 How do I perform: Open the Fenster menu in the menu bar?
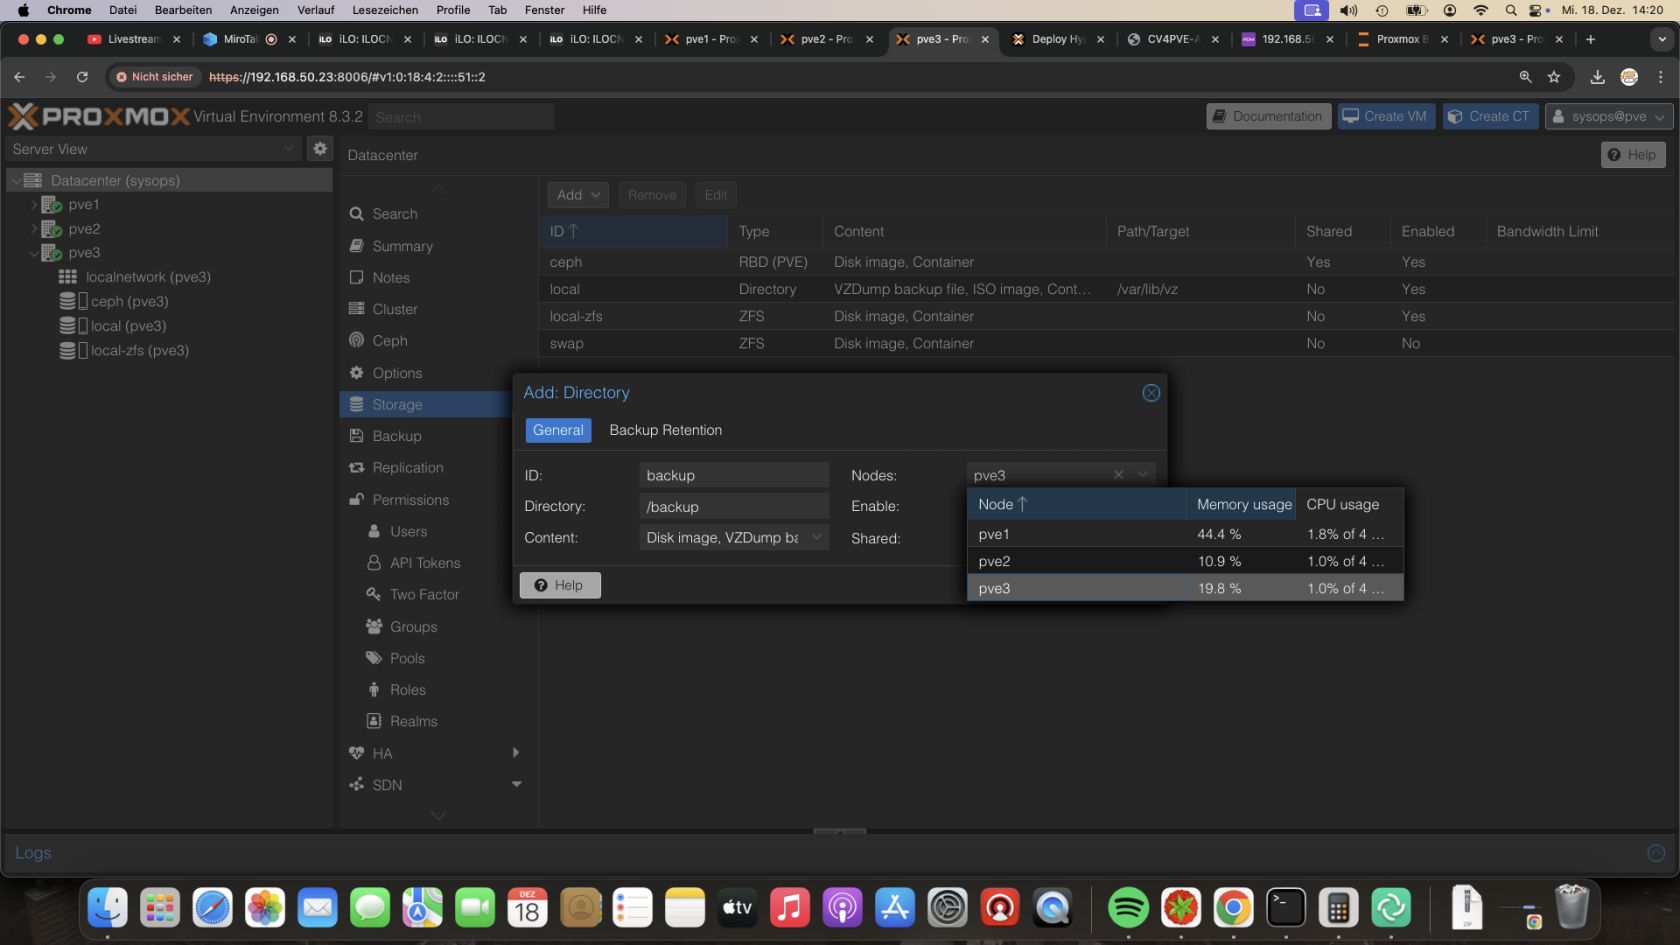tap(545, 10)
